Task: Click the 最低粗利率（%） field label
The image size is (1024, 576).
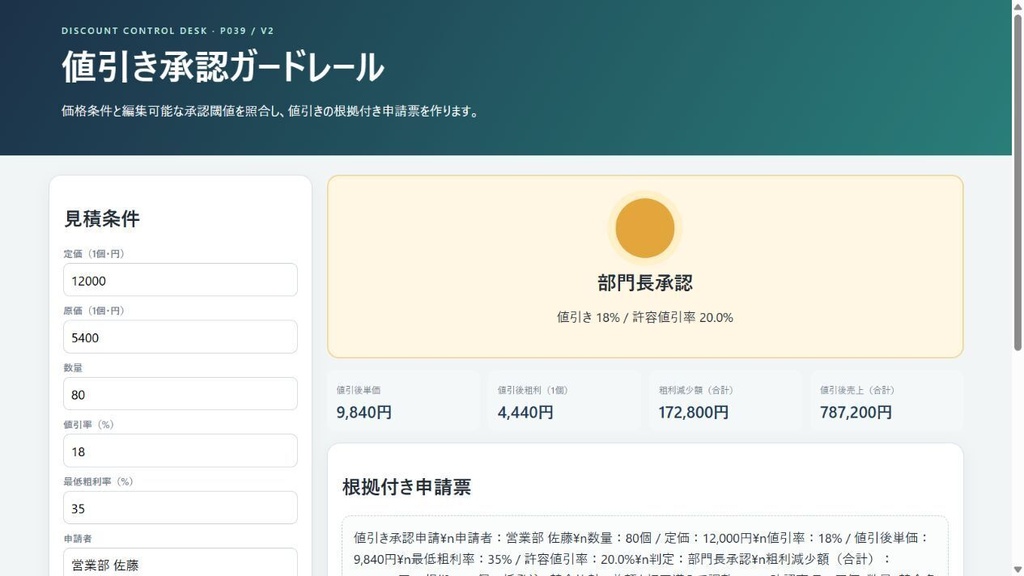Action: coord(99,481)
